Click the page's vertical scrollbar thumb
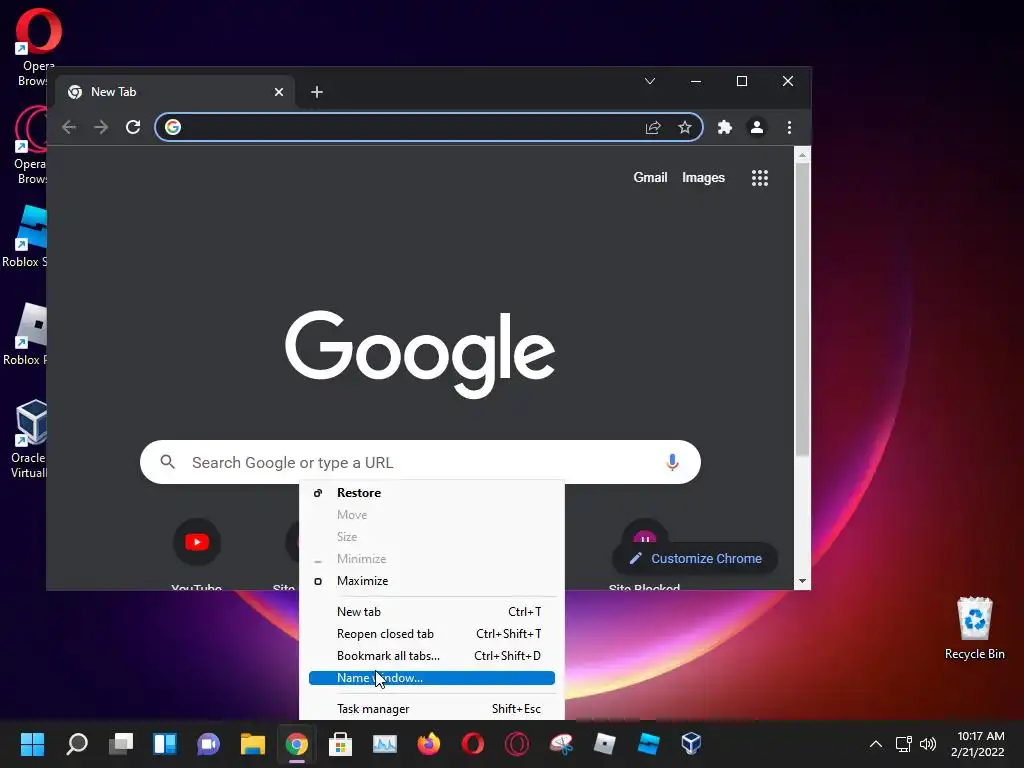1024x768 pixels. coord(802,310)
